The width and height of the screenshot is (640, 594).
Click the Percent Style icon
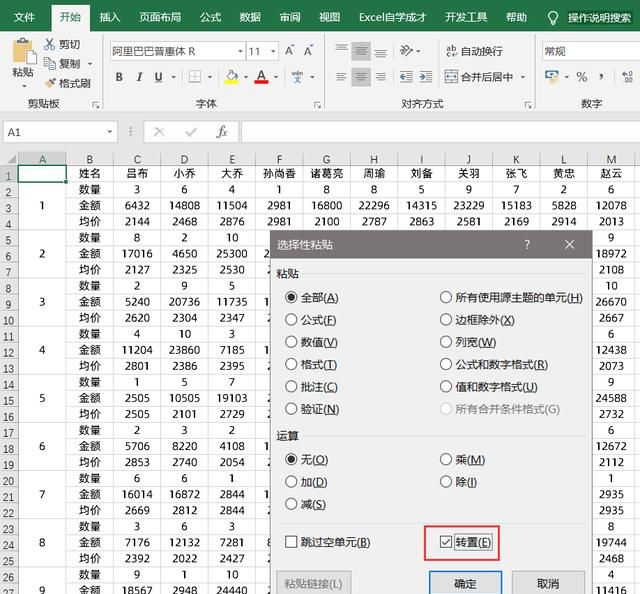[582, 77]
